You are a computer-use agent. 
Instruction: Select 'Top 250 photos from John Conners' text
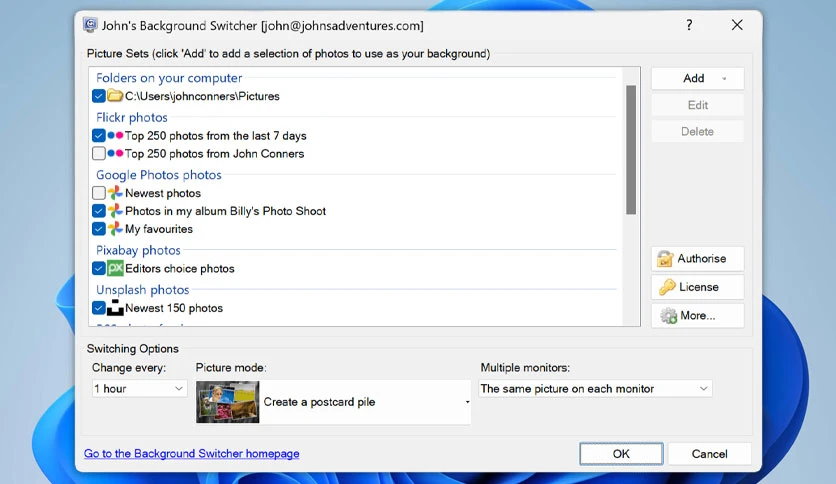point(214,154)
